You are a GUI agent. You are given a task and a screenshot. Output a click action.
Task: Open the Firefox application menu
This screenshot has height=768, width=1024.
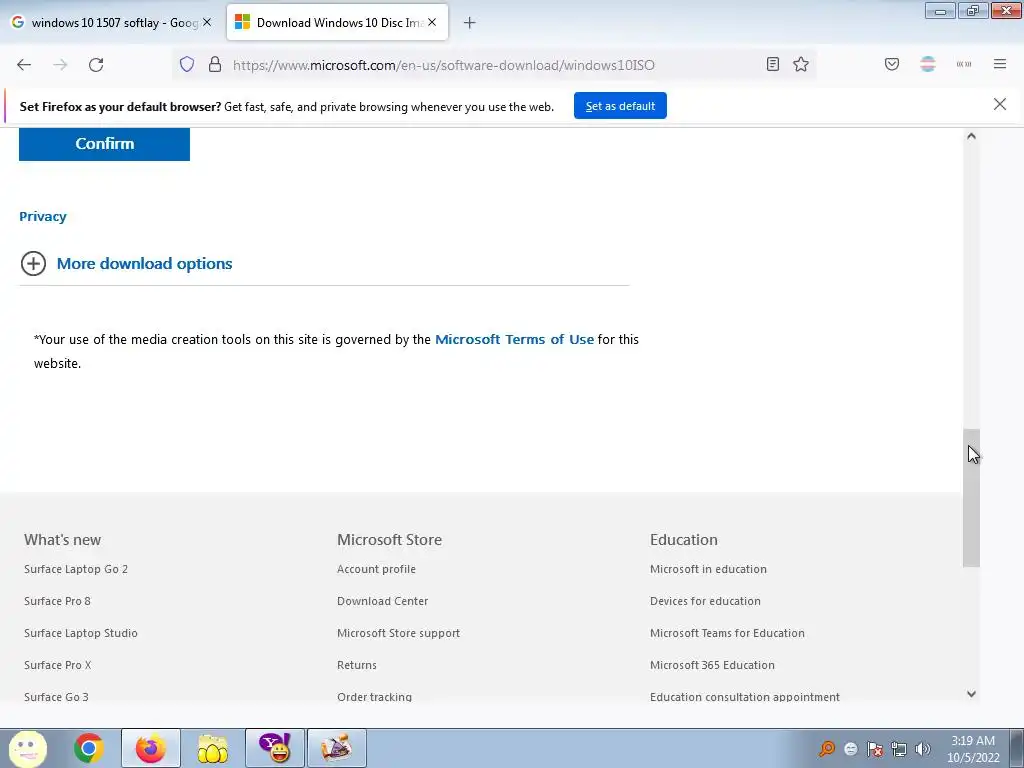click(1000, 64)
